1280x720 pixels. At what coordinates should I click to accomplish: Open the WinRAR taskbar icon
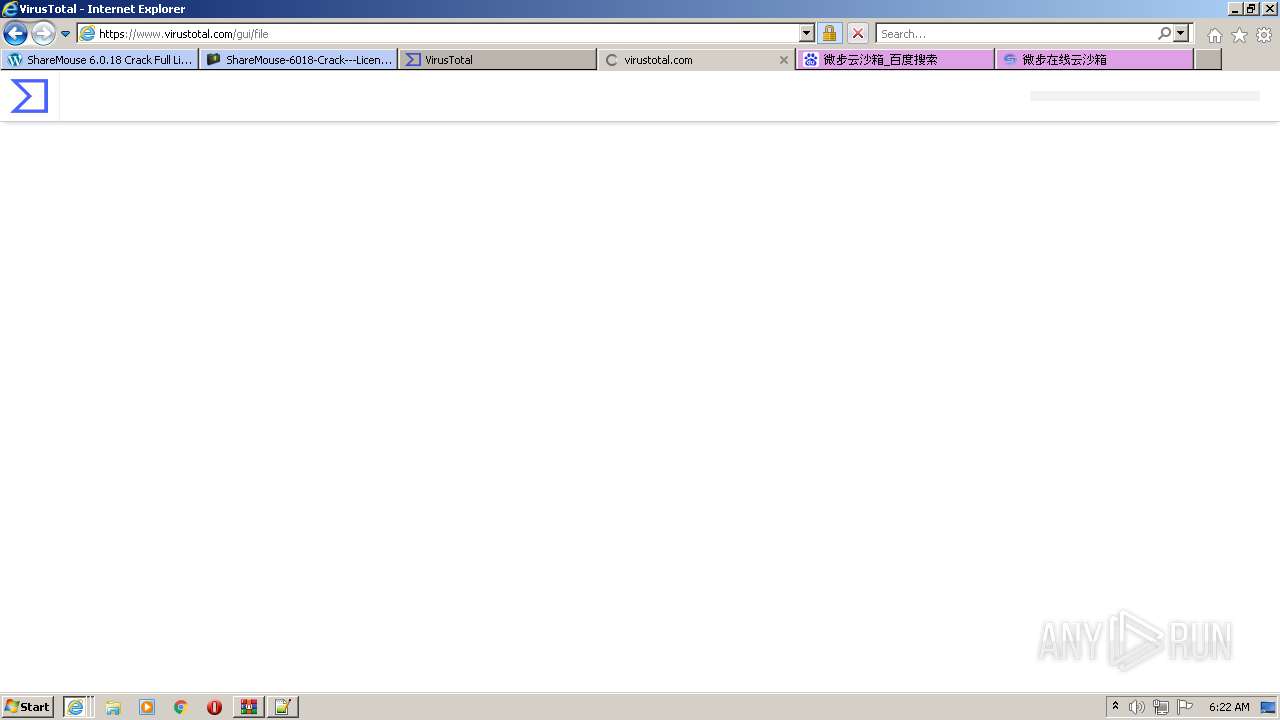[249, 706]
